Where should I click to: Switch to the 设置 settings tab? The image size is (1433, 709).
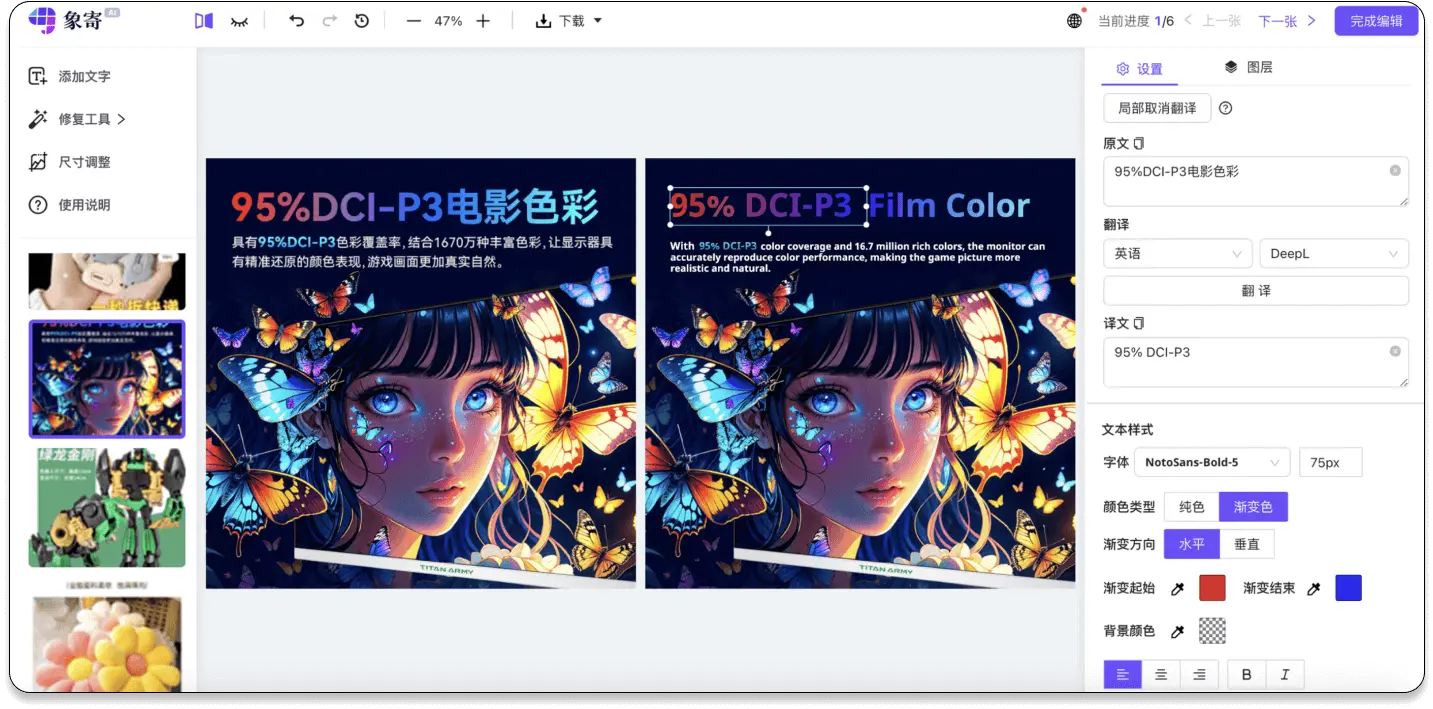tap(1139, 69)
